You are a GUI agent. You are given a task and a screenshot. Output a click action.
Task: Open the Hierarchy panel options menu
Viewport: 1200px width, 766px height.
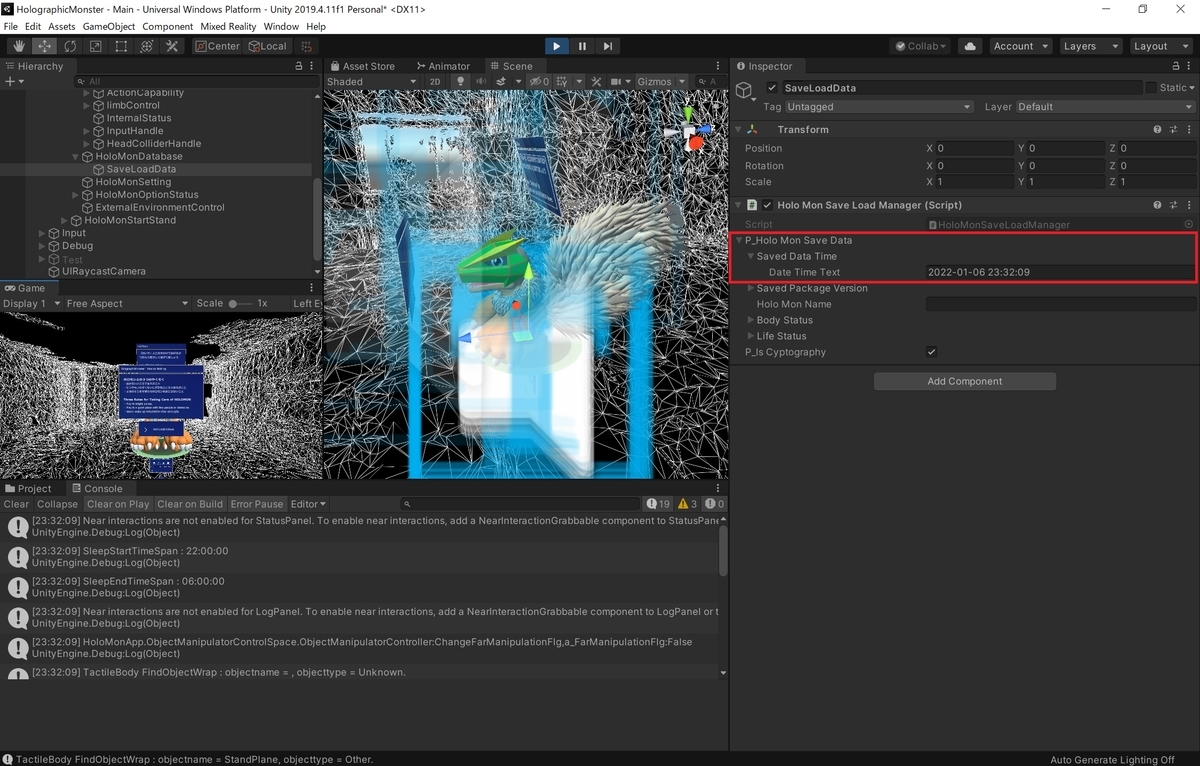point(312,66)
